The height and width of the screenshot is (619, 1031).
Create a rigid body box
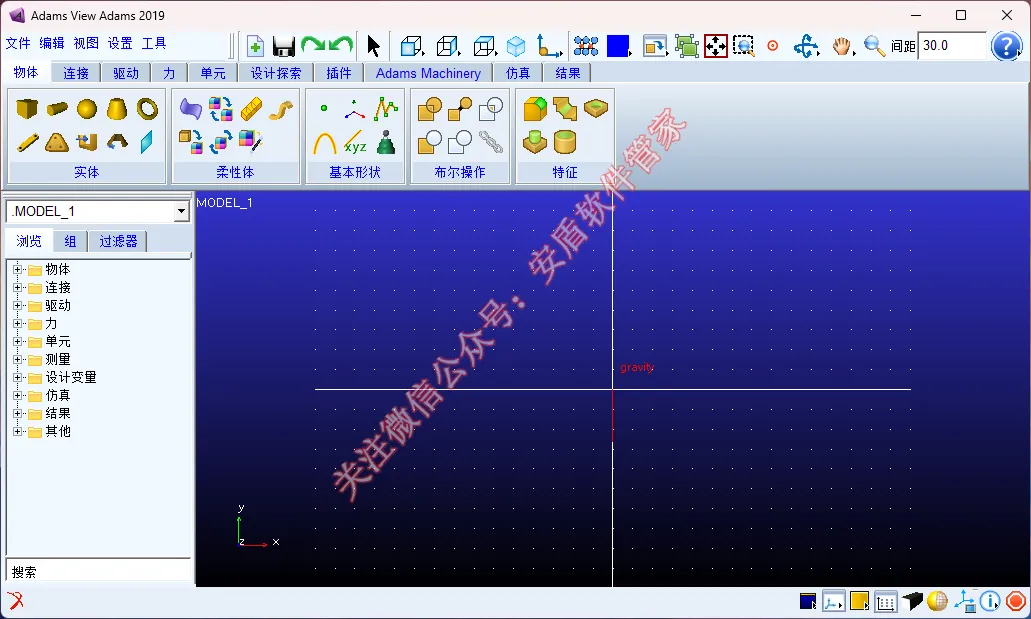point(26,109)
